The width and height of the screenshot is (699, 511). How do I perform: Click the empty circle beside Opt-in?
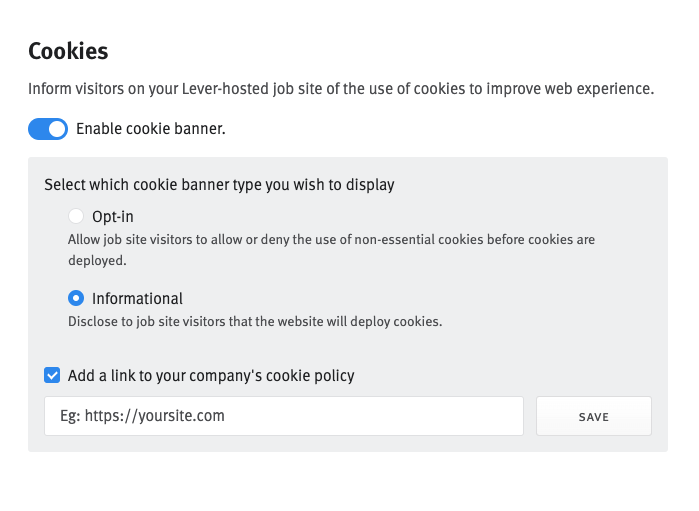tap(76, 216)
